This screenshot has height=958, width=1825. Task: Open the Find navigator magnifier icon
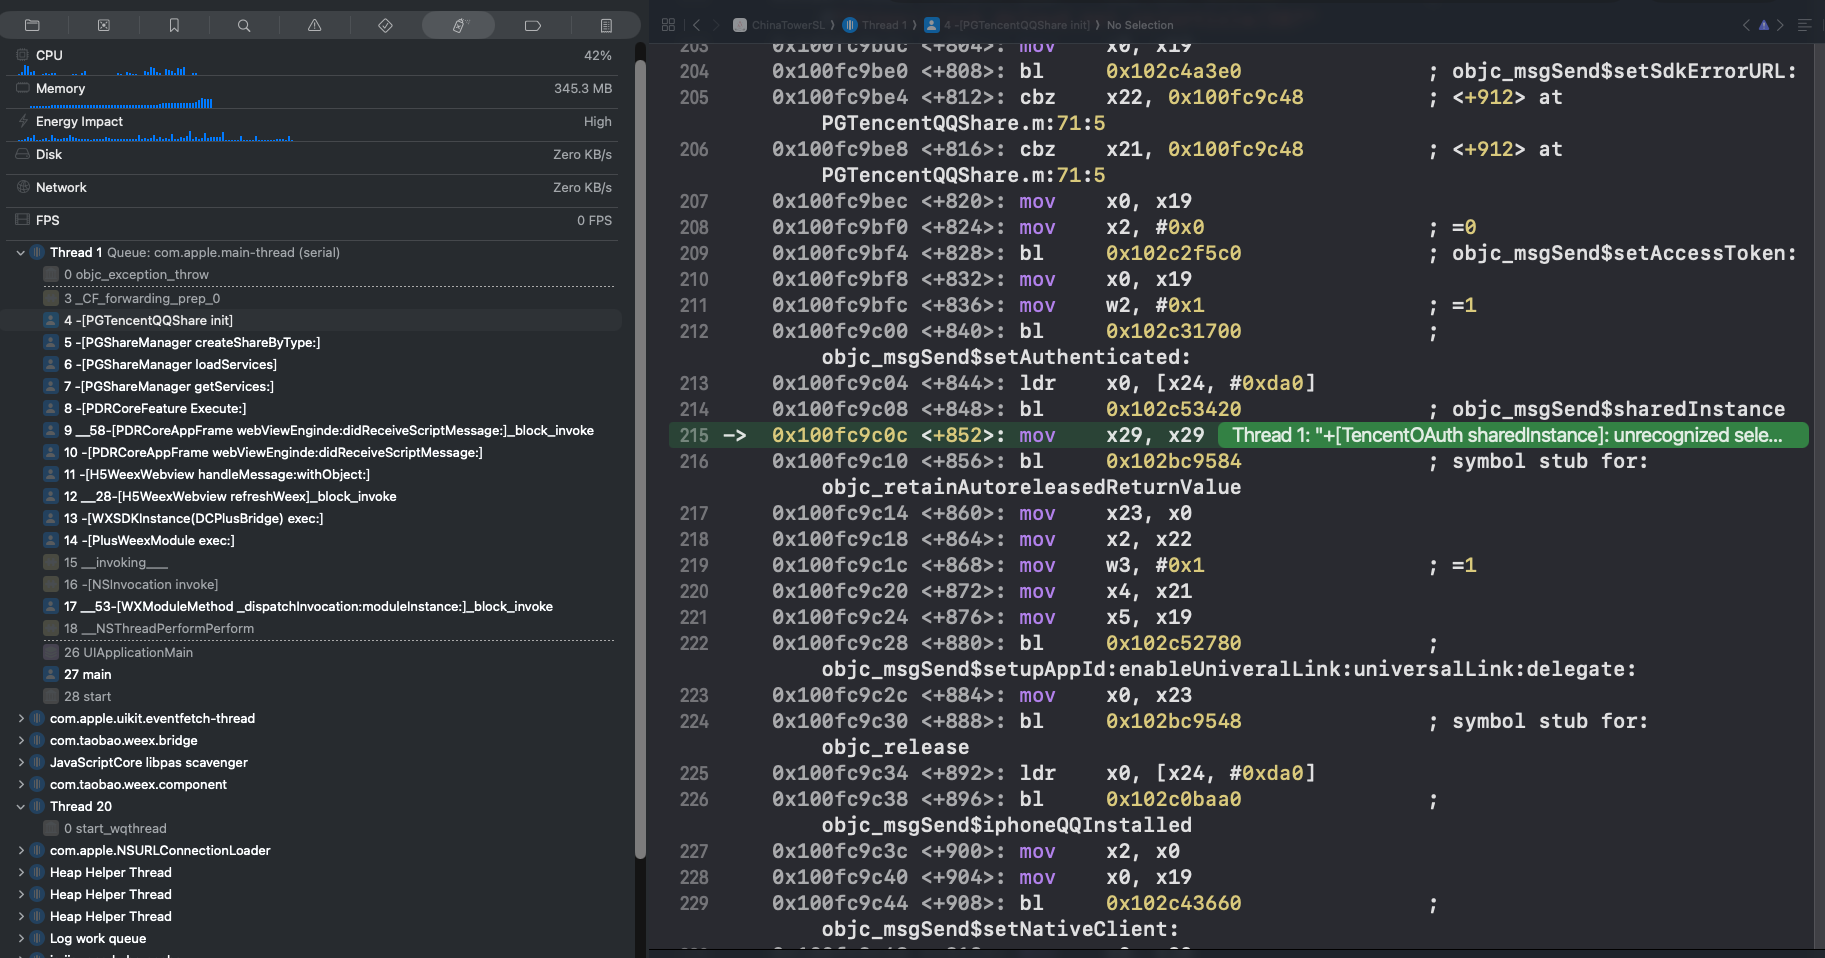tap(244, 25)
